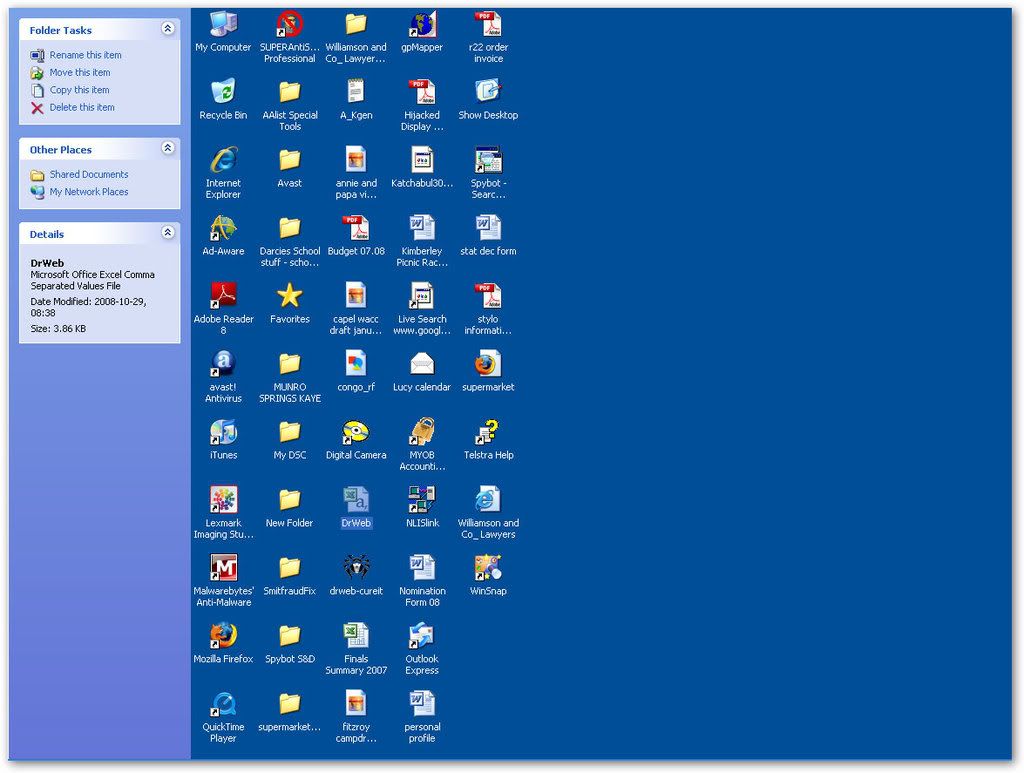This screenshot has height=773, width=1024.
Task: Select the Avast folder icon
Action: [x=289, y=160]
